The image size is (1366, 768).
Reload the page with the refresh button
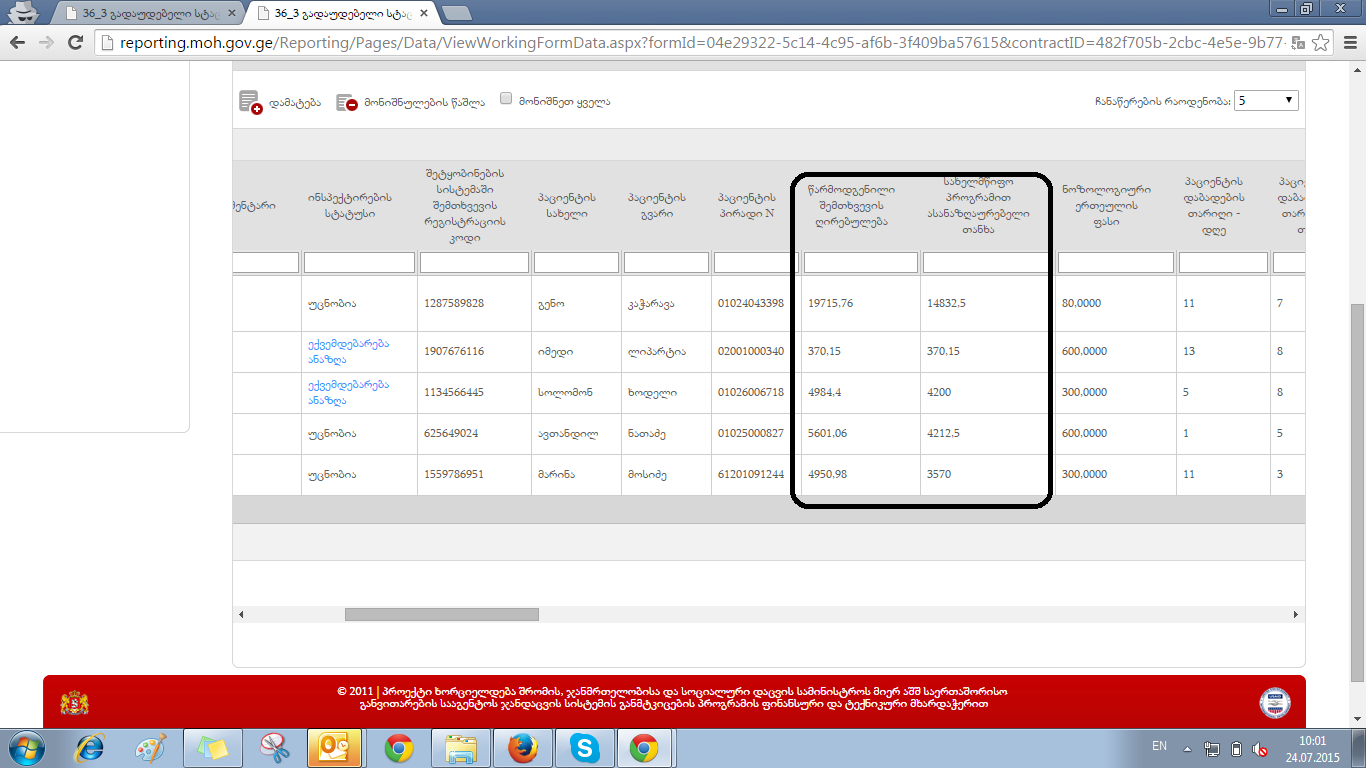click(75, 42)
